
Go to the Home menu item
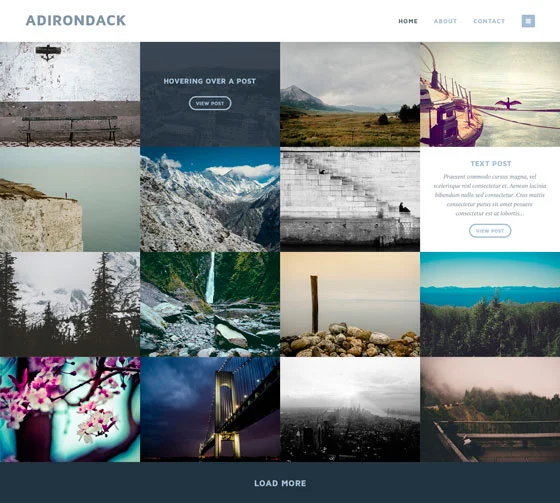coord(408,21)
